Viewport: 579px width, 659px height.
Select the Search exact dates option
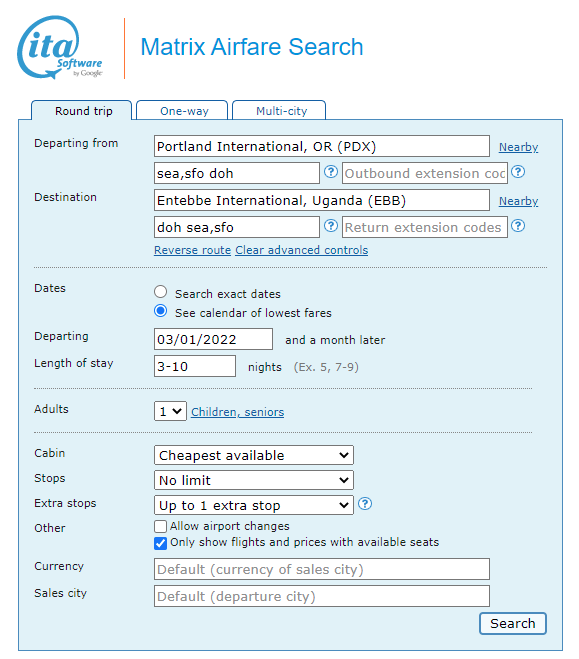(x=161, y=292)
